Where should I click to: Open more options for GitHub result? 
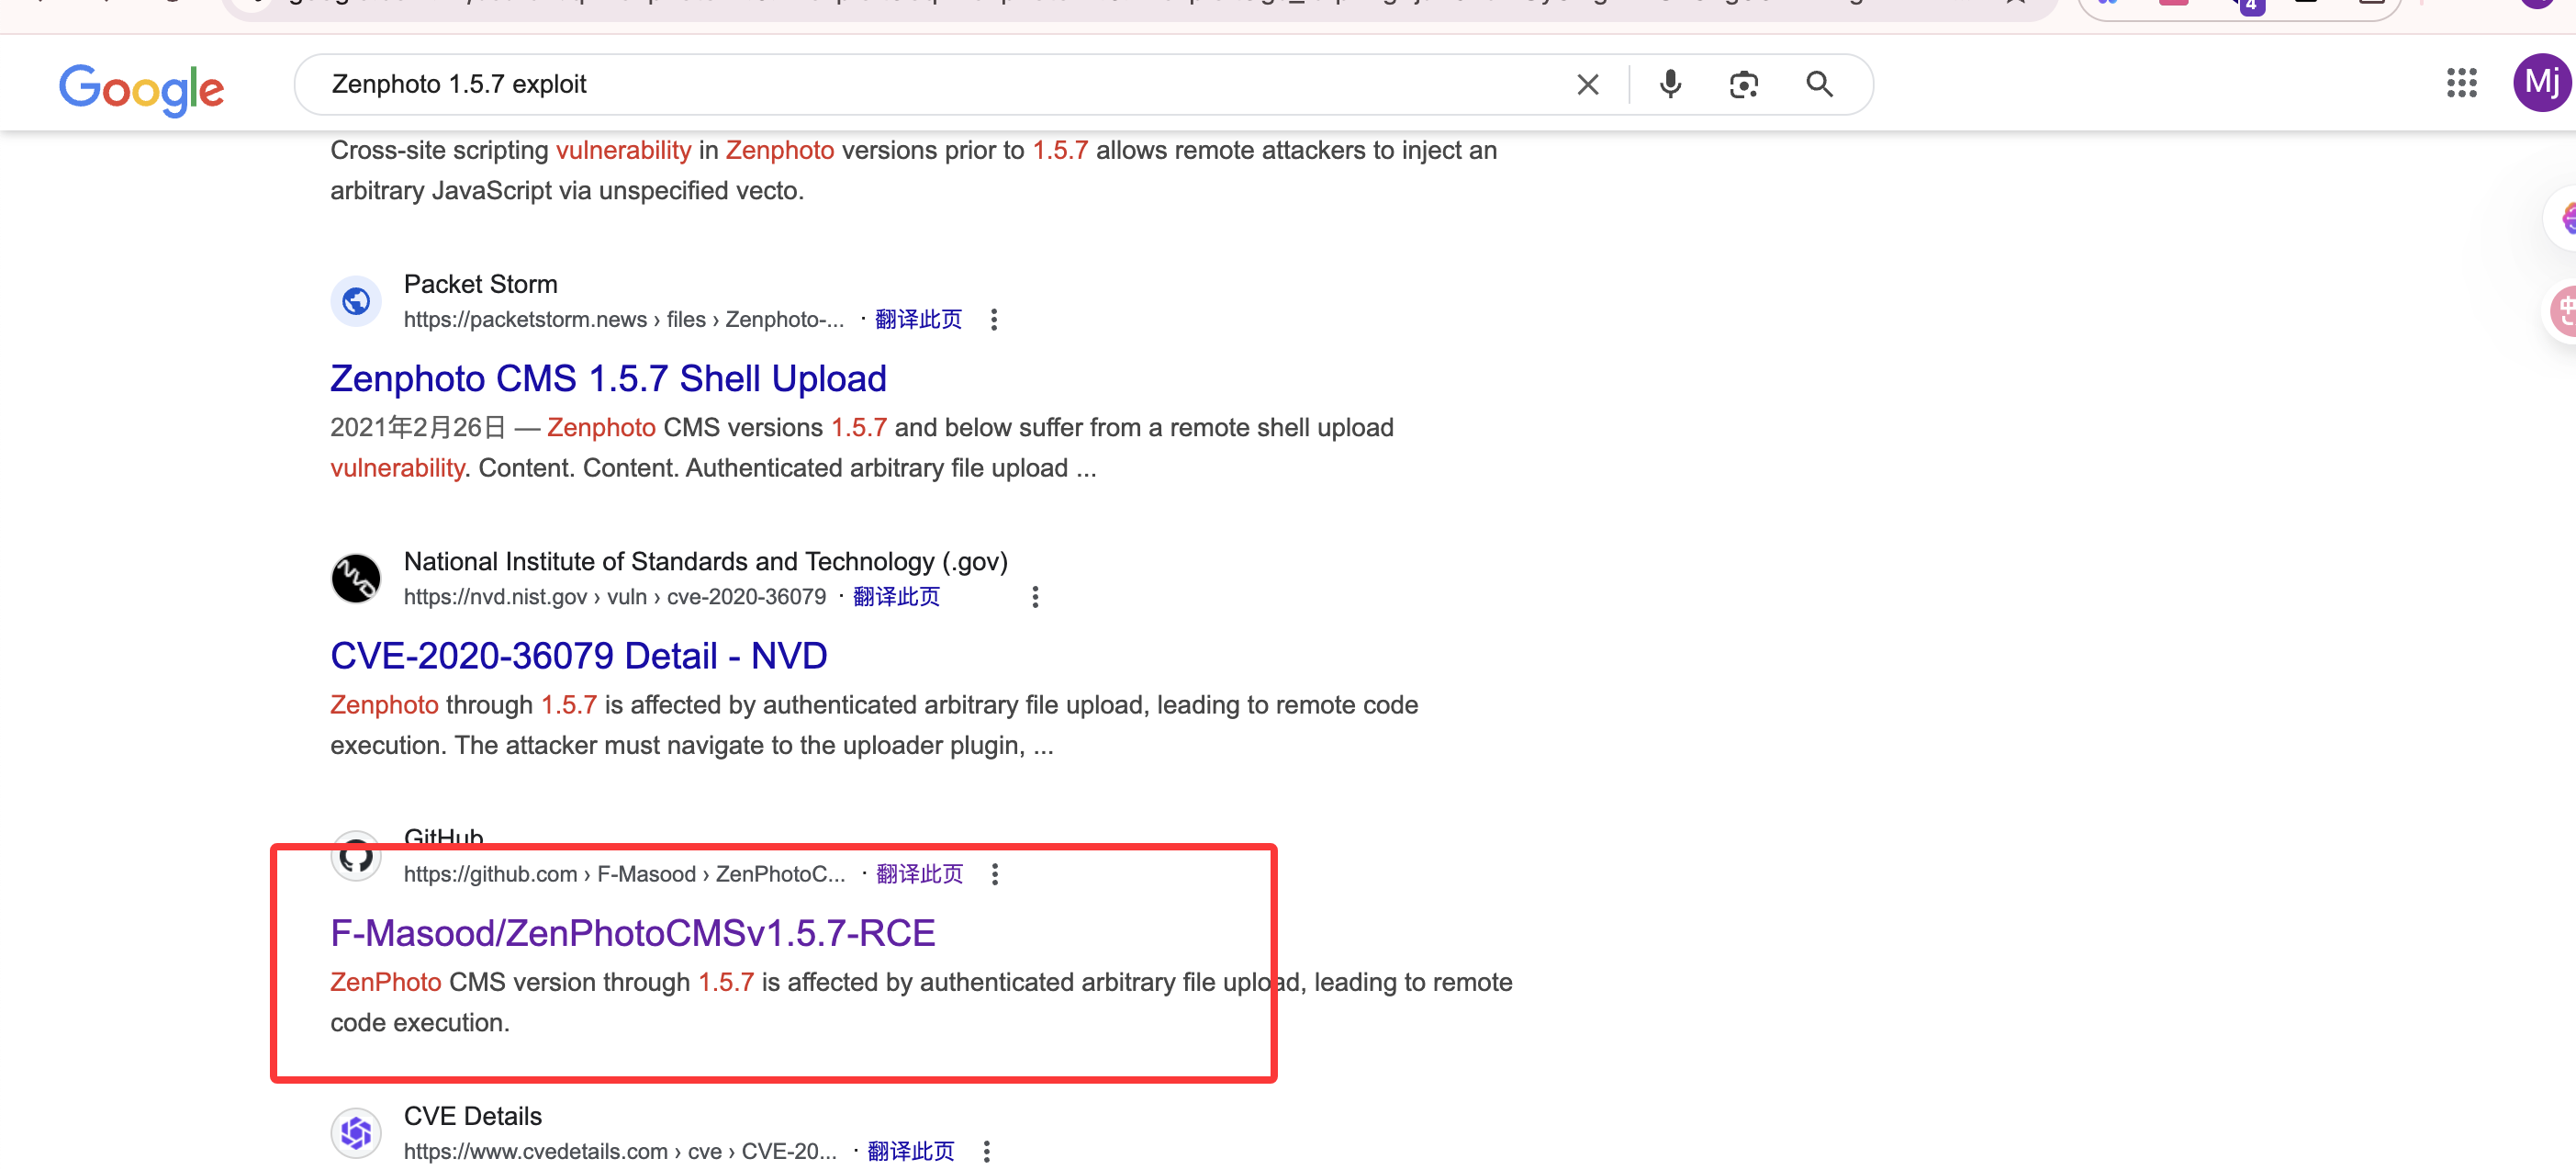click(994, 875)
